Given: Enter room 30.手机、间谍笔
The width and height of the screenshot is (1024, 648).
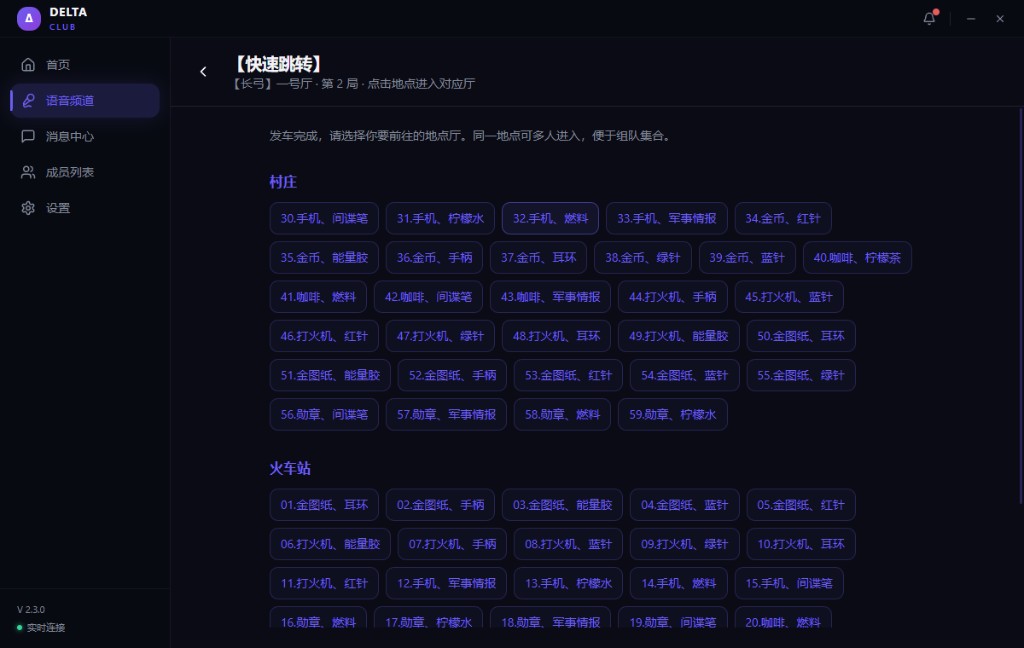Looking at the screenshot, I should coord(324,218).
